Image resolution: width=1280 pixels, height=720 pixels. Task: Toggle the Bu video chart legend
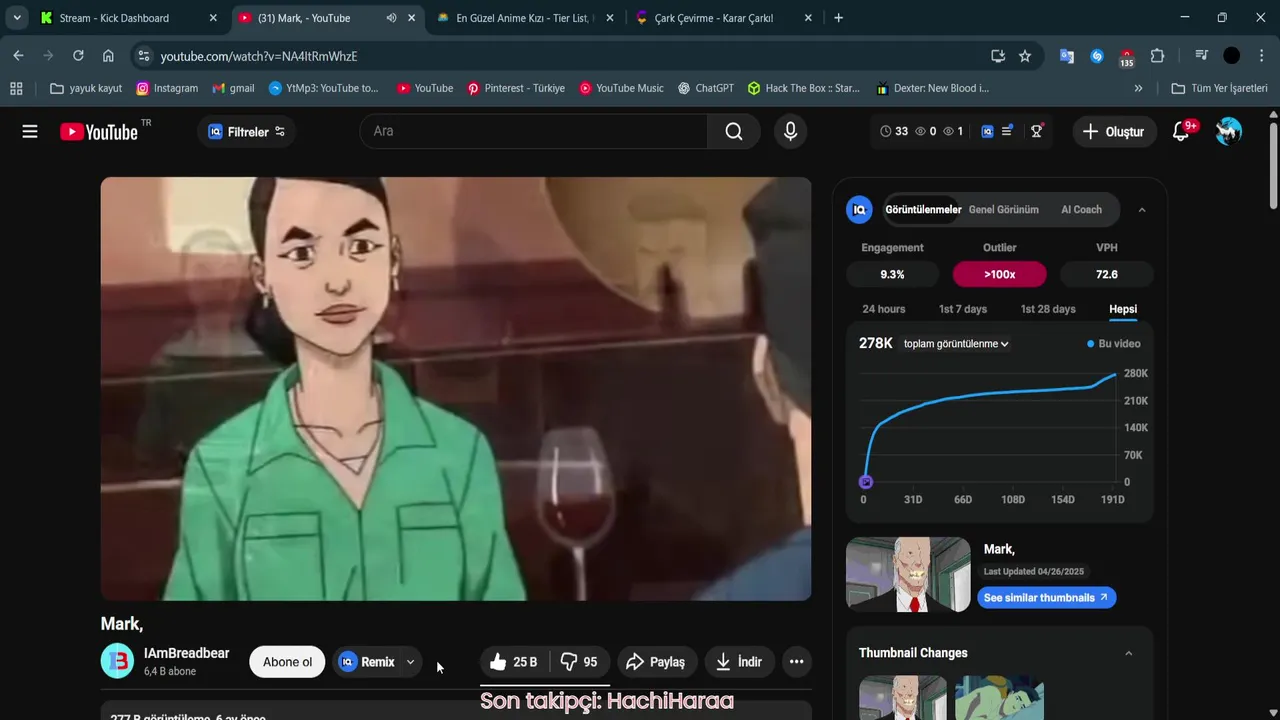coord(1114,344)
